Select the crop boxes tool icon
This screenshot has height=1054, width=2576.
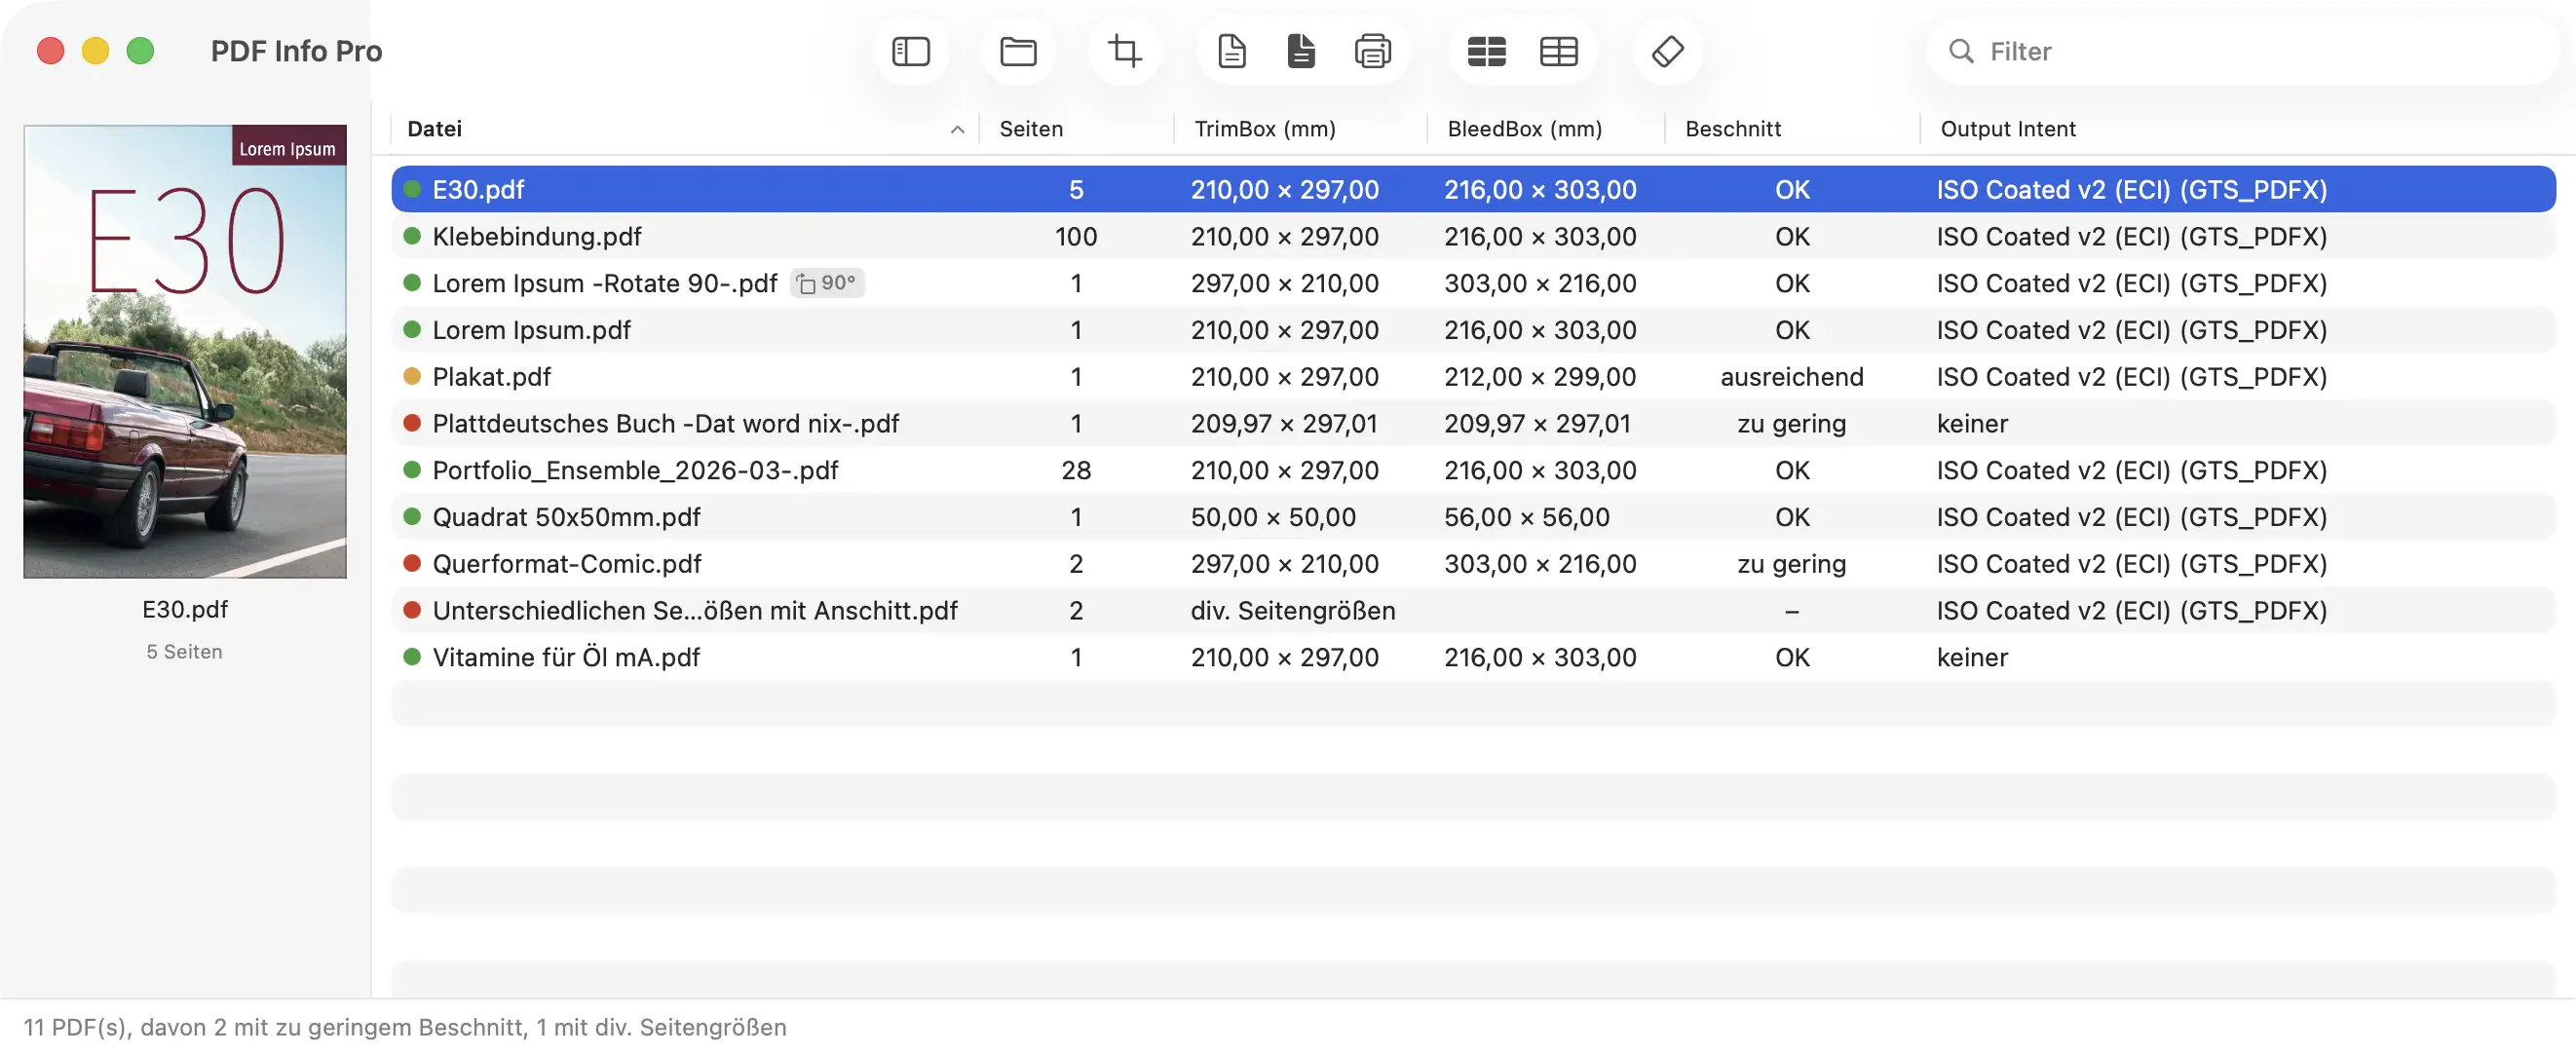[1125, 51]
